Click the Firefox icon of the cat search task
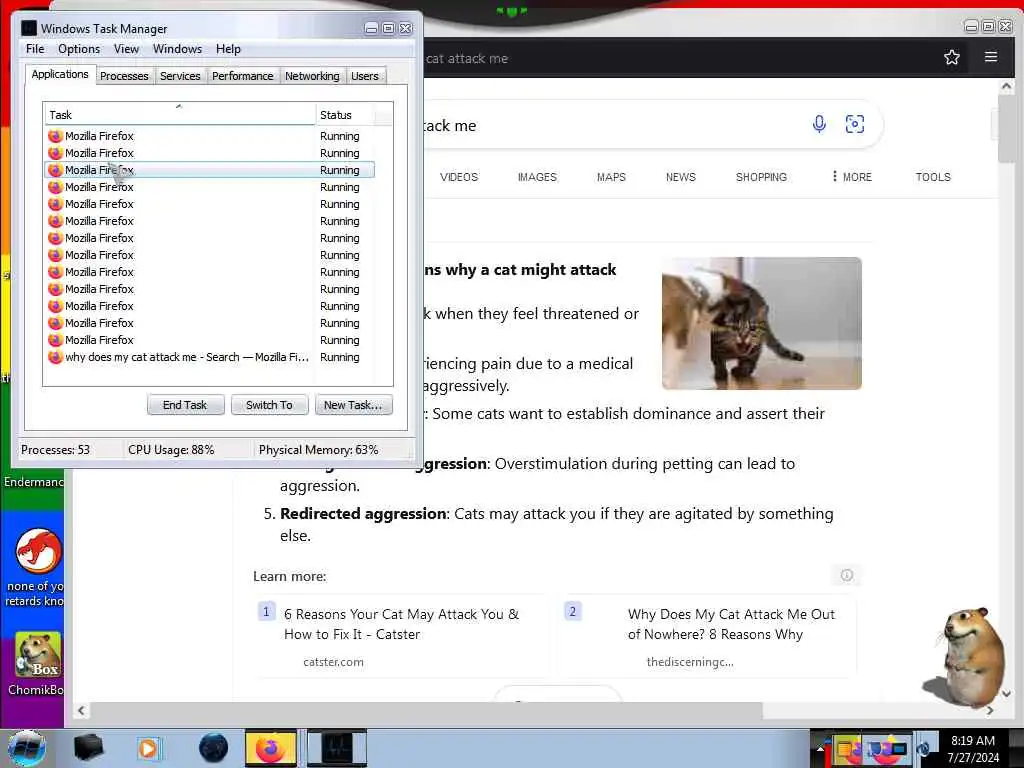1024x768 pixels. pyautogui.click(x=56, y=357)
